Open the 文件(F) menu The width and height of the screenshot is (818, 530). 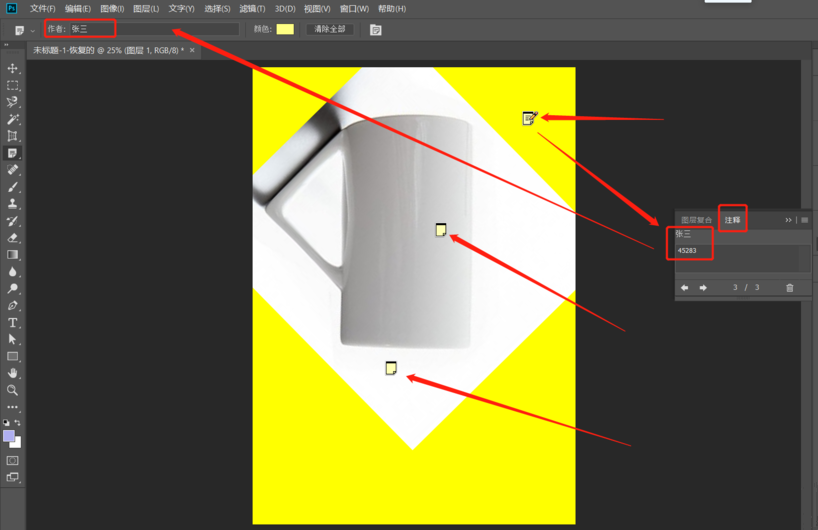(43, 9)
